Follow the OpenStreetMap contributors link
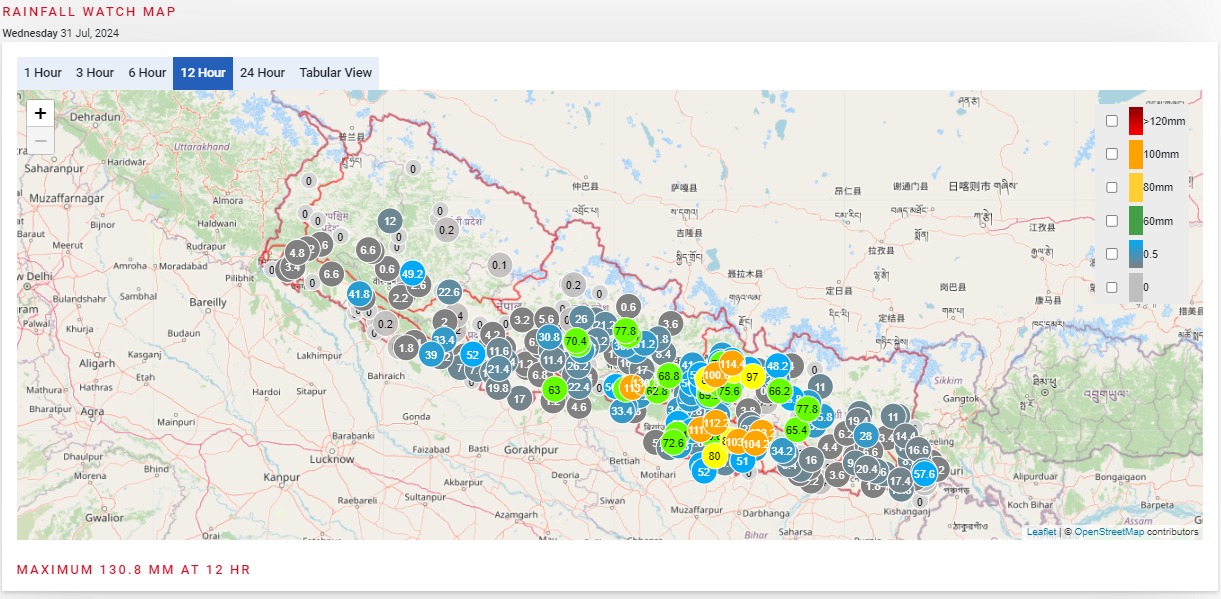The image size is (1221, 599). pos(1109,532)
